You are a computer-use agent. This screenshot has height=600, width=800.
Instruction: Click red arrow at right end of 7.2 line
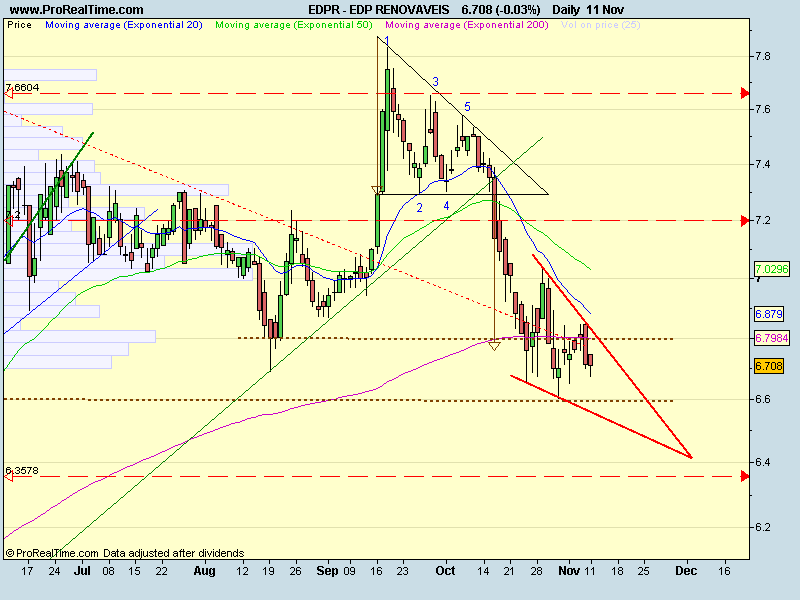[745, 220]
